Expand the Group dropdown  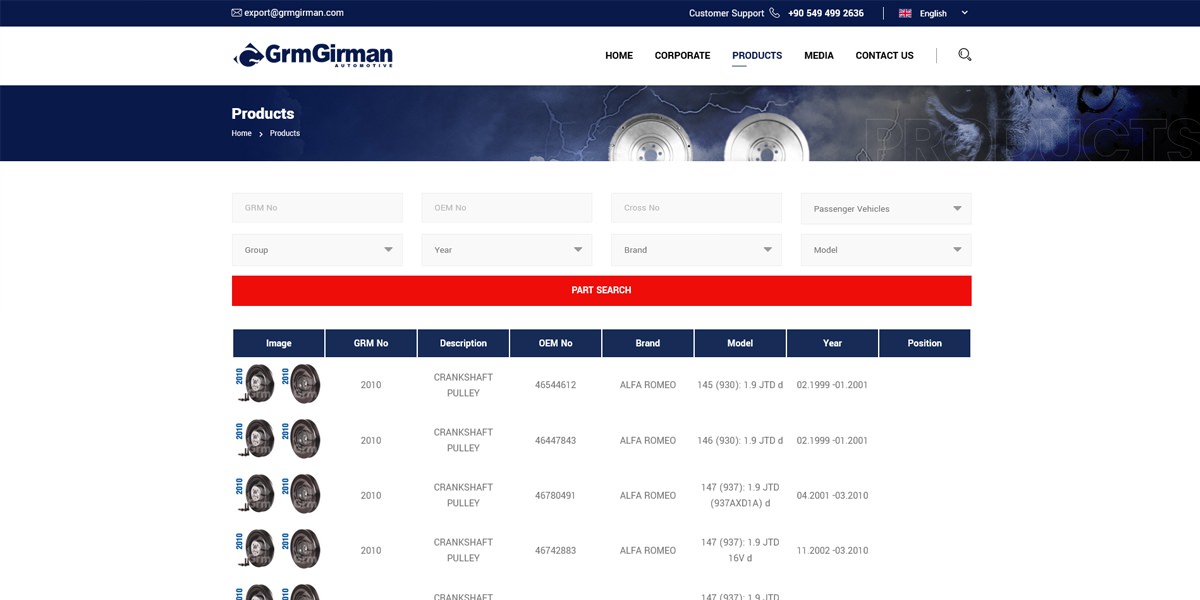point(317,250)
